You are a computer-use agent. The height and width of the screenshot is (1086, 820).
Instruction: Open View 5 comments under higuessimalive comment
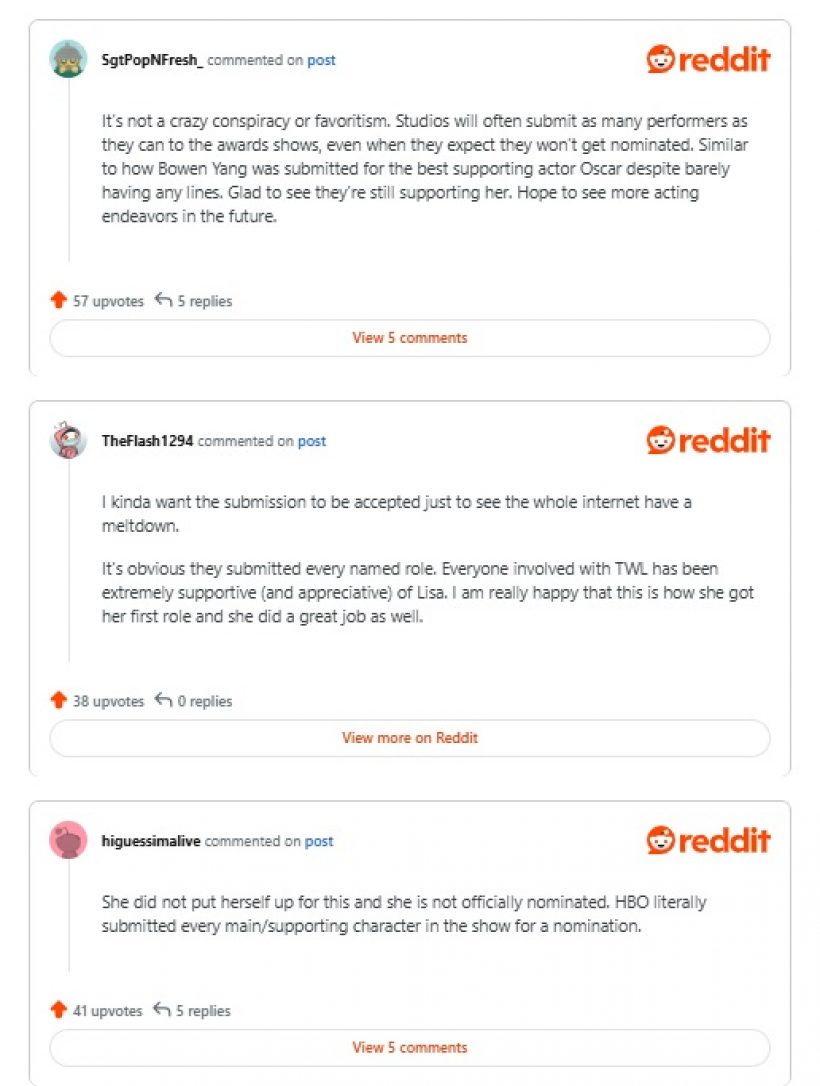coord(409,1047)
